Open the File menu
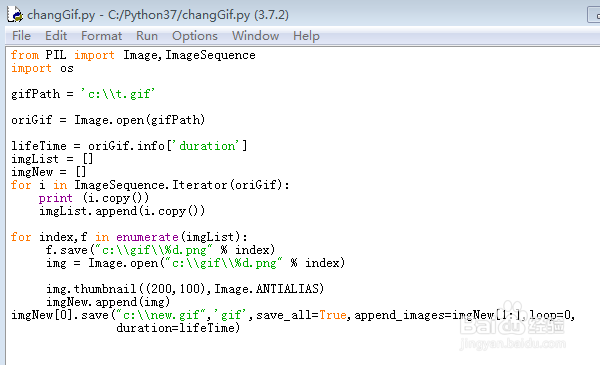Image resolution: width=600 pixels, height=365 pixels. [x=21, y=36]
